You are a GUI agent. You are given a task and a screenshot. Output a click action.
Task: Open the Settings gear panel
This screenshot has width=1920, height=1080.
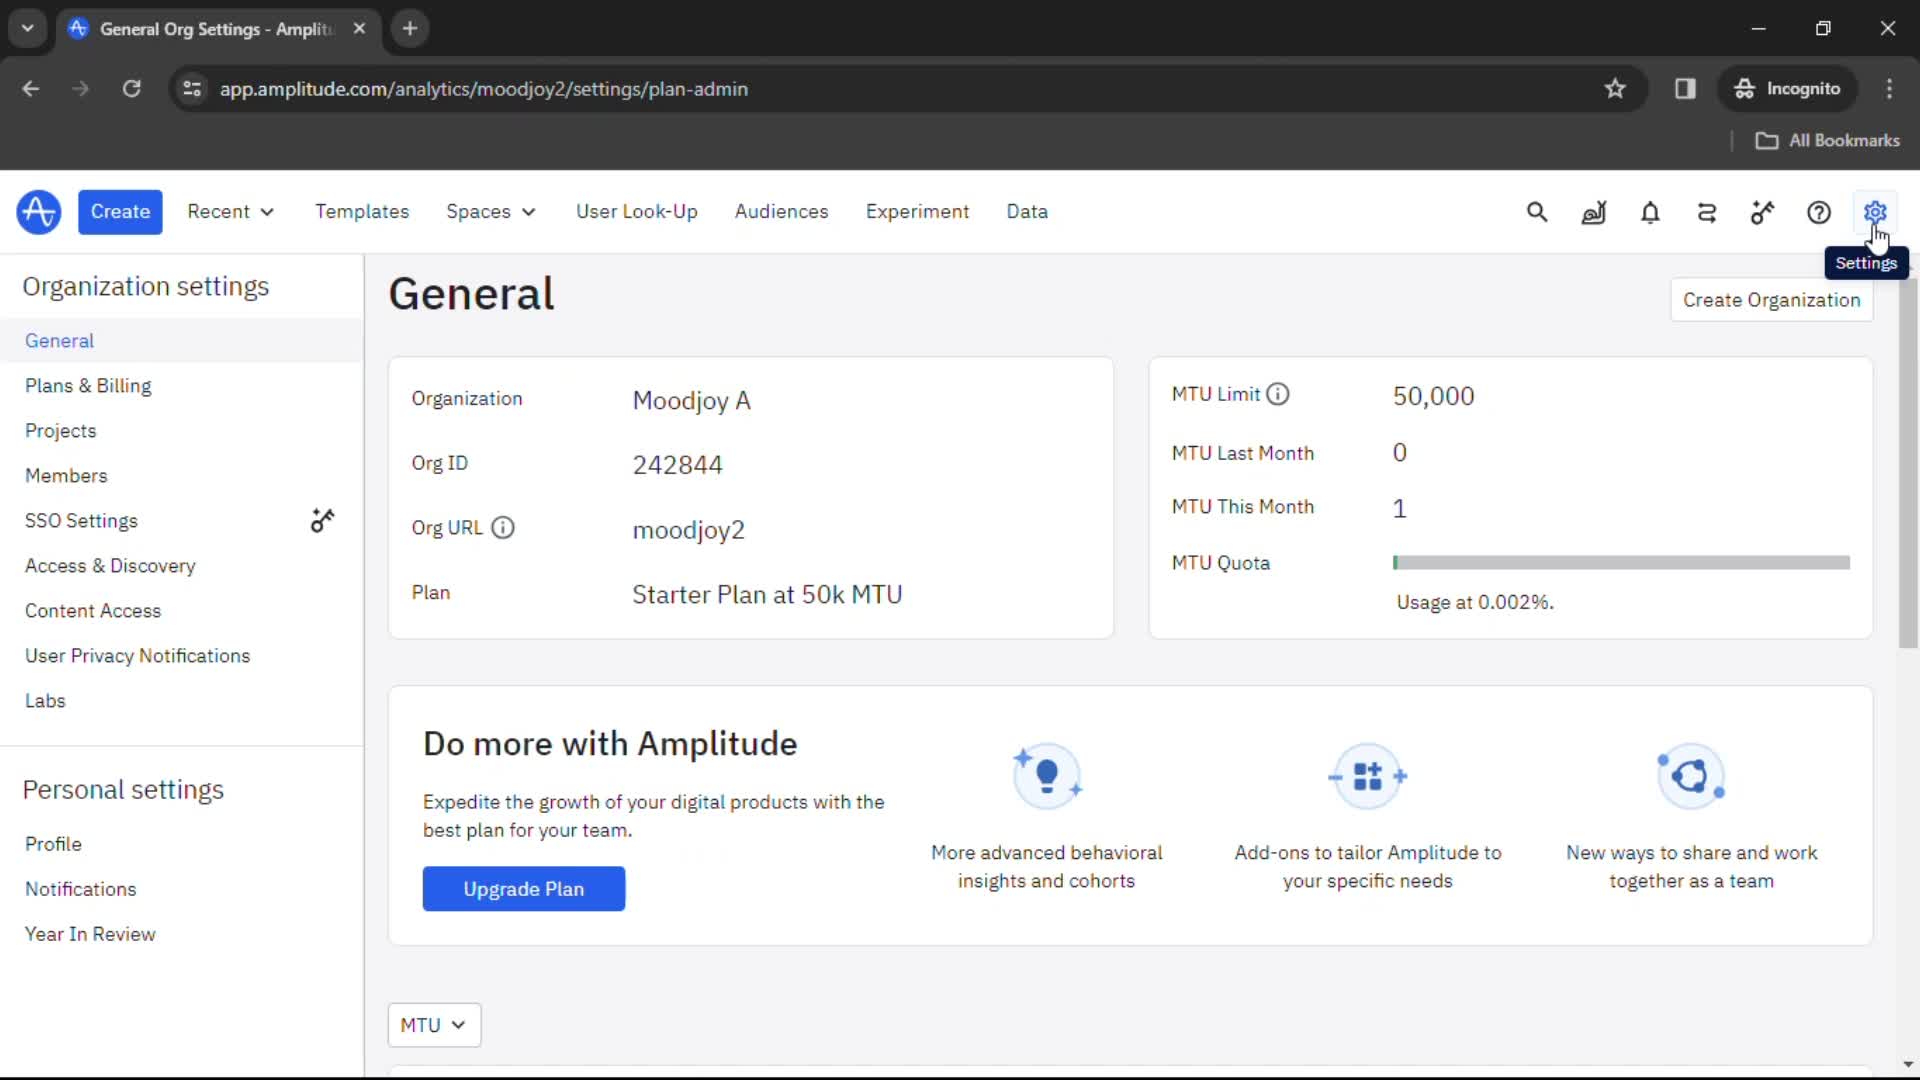[x=1875, y=211]
